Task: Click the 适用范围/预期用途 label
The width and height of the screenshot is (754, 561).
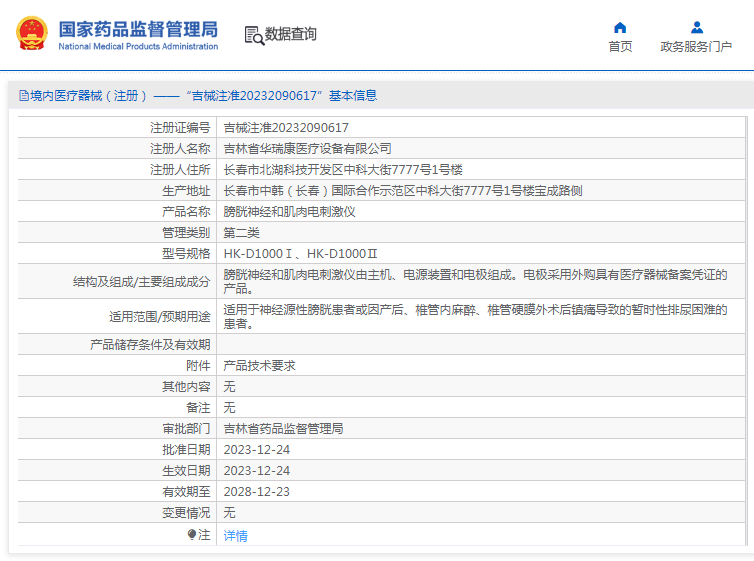Action: (x=160, y=317)
